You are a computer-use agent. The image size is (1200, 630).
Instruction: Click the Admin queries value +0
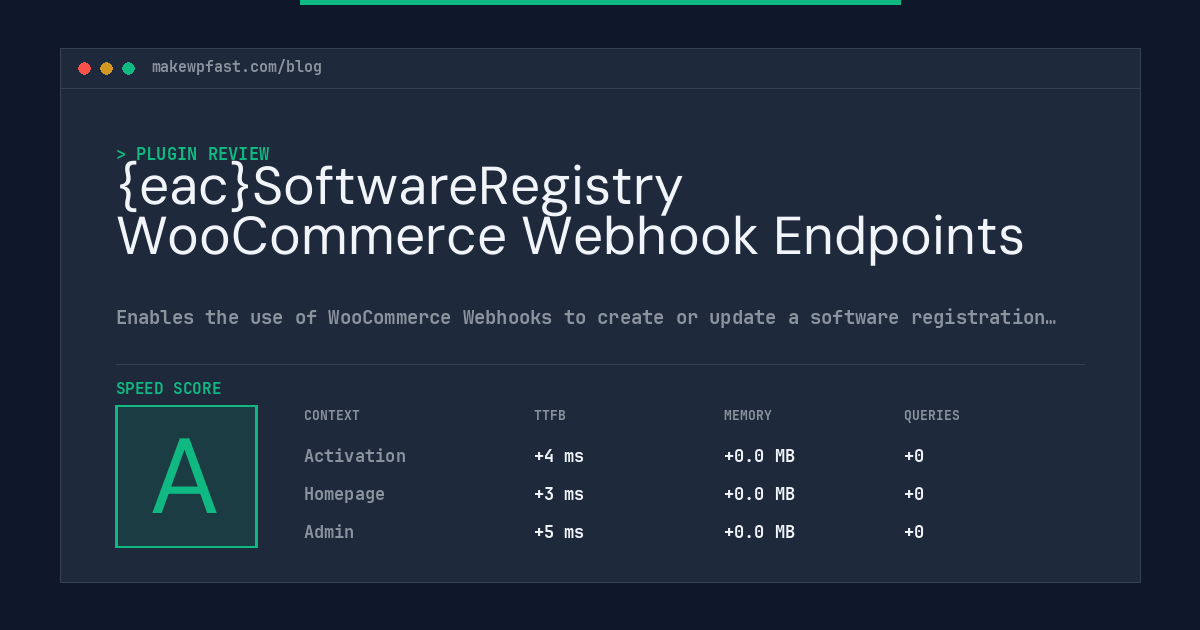pos(914,532)
